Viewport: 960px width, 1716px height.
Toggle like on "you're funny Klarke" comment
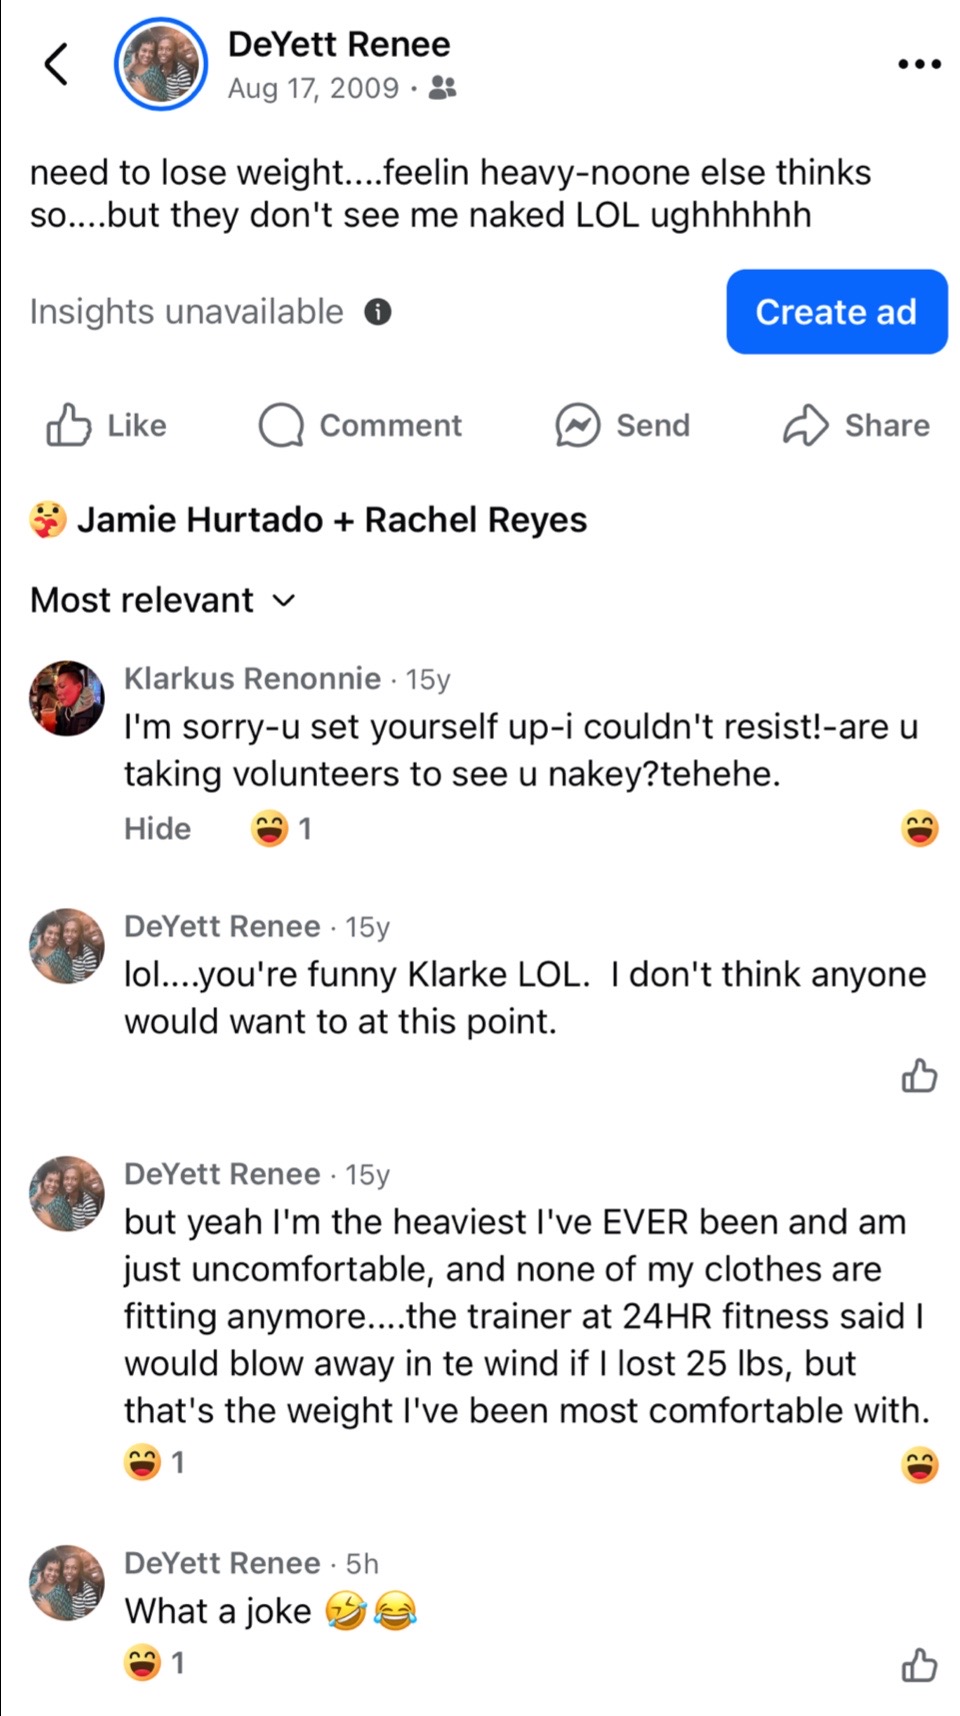pos(919,1076)
